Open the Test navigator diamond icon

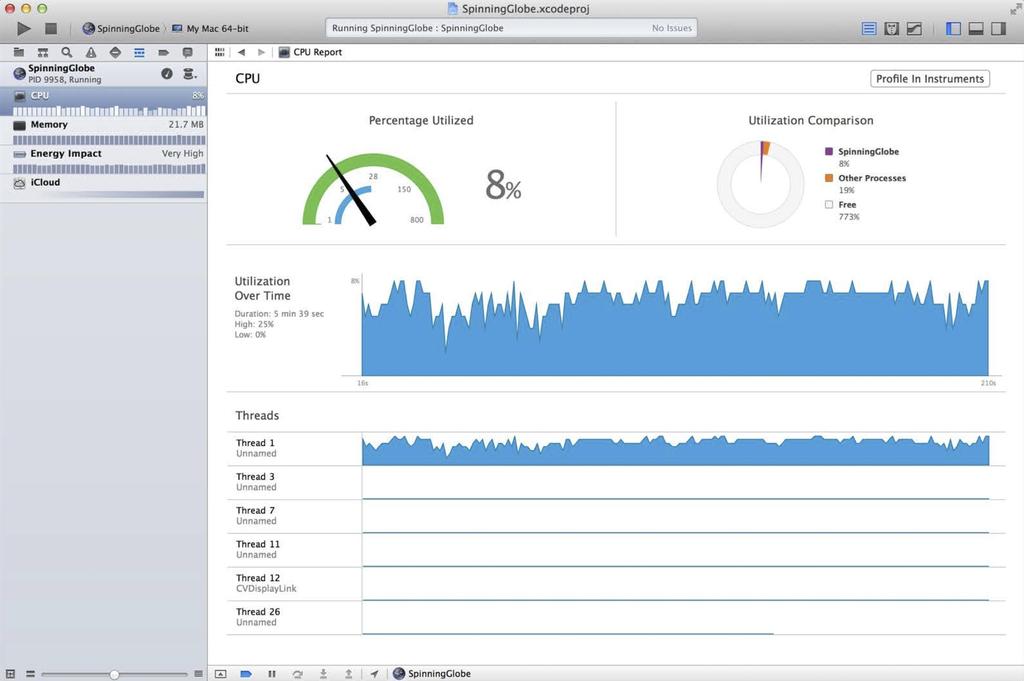point(115,52)
